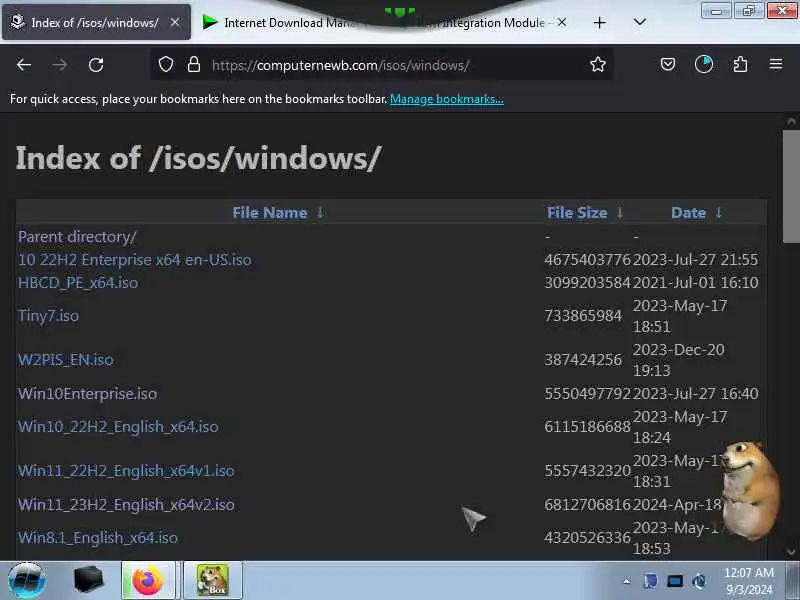This screenshot has width=800, height=600.
Task: Bookmark this page with the star icon
Action: click(597, 65)
